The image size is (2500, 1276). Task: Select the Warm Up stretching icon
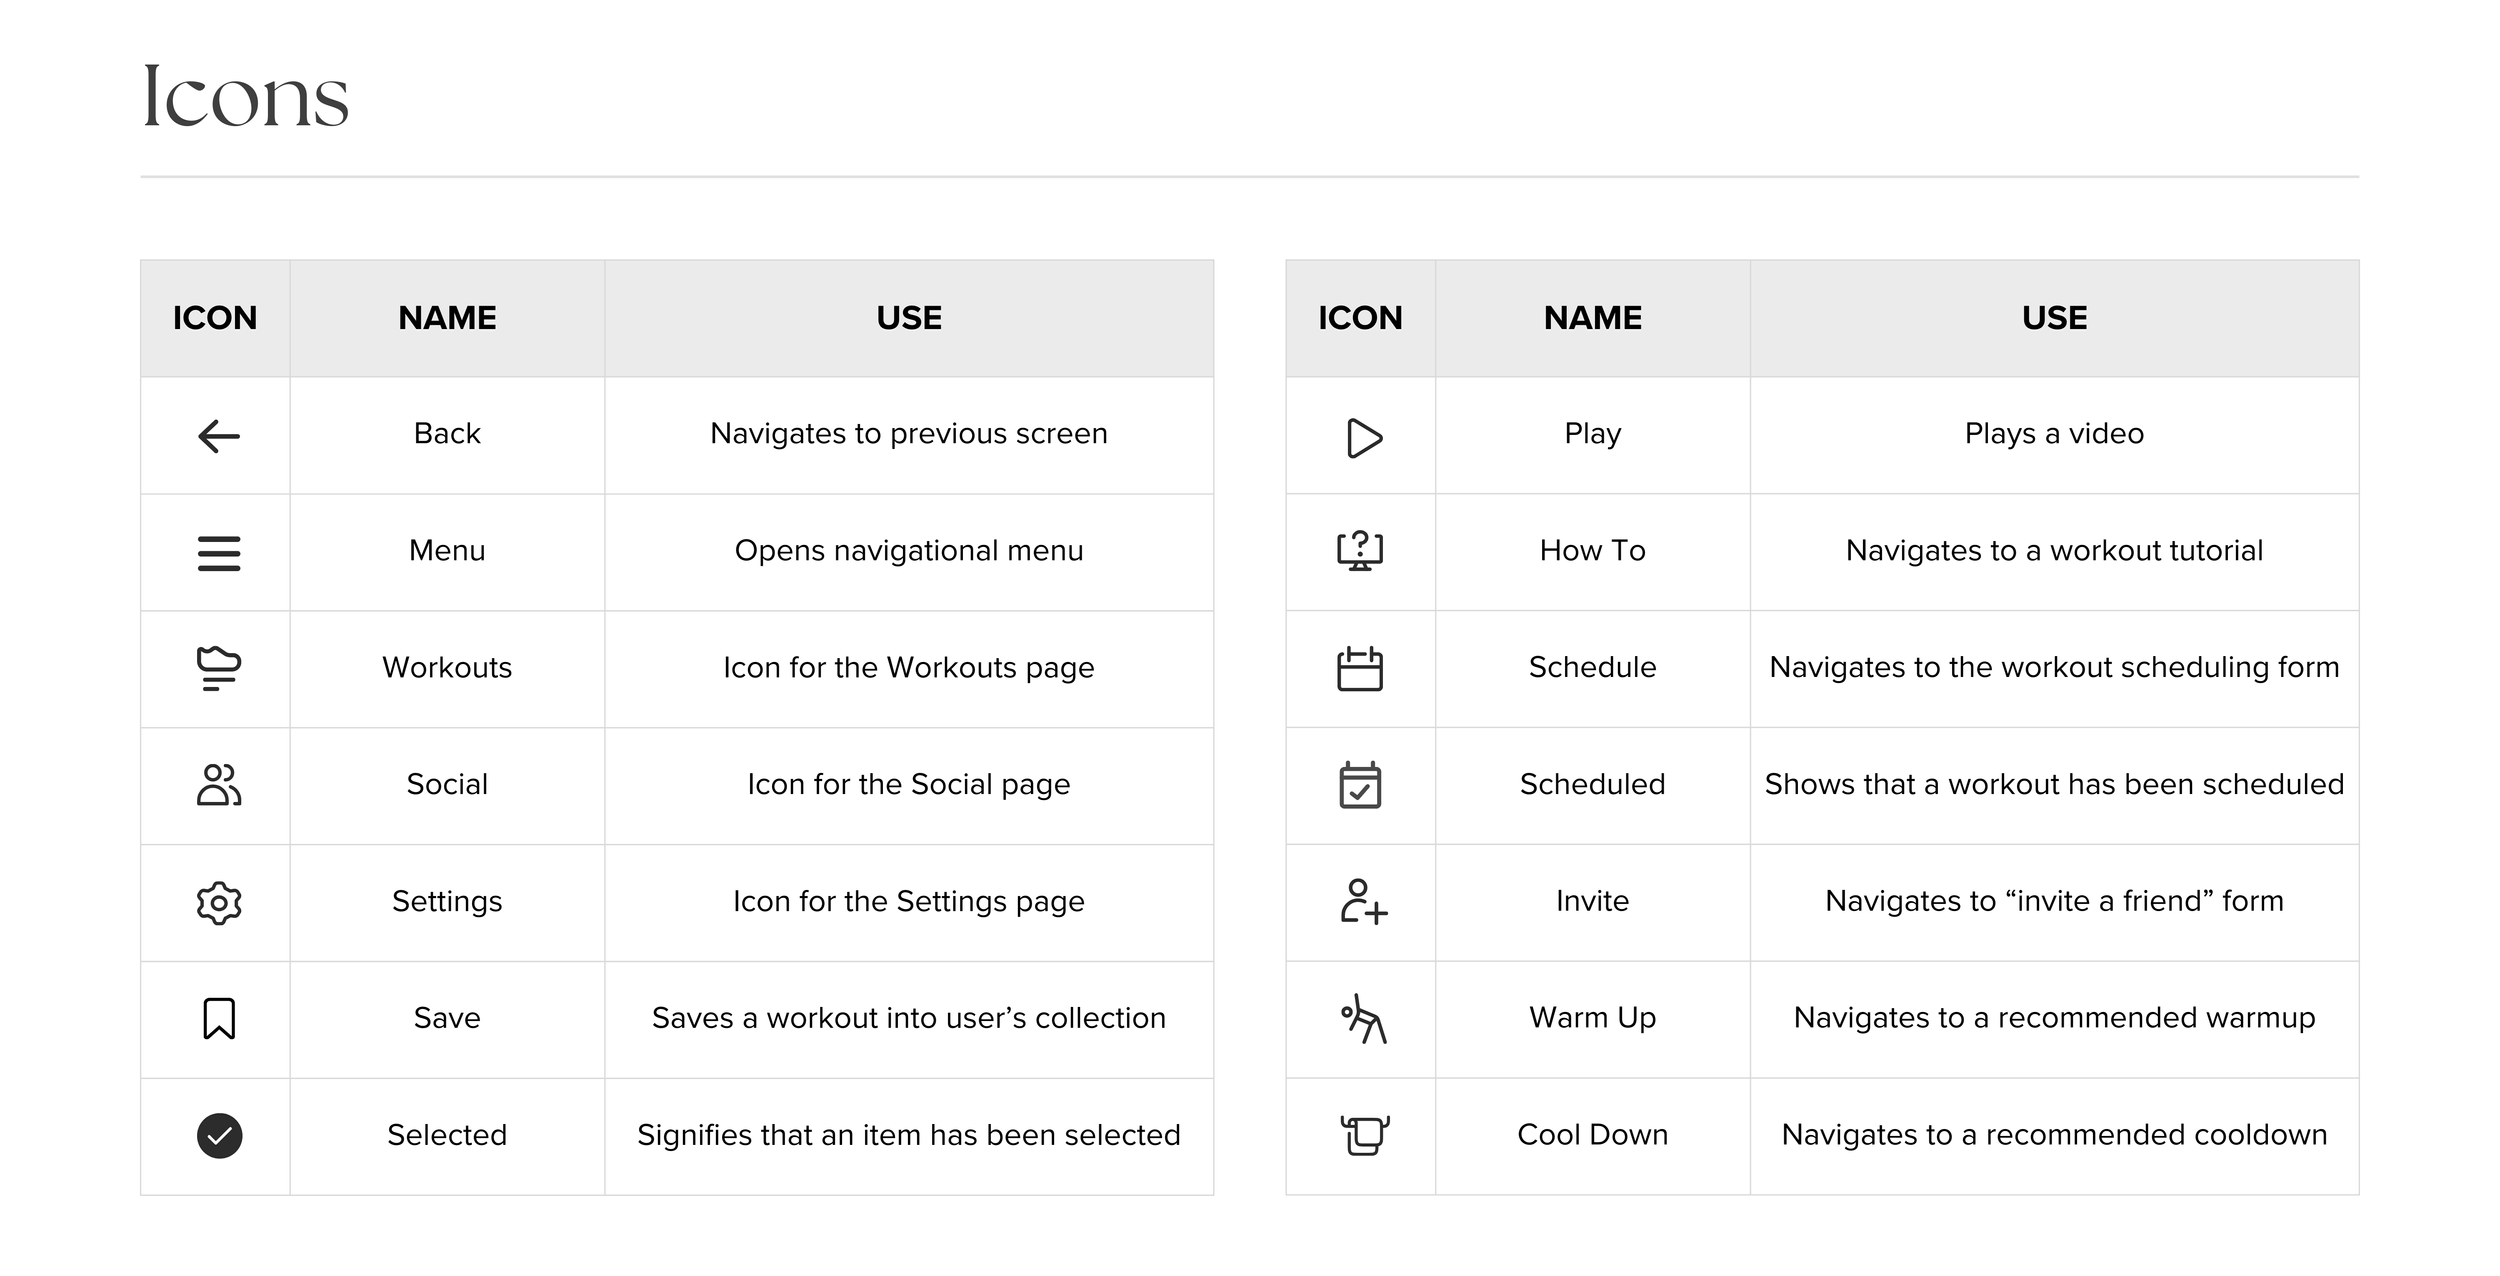click(x=1363, y=1019)
